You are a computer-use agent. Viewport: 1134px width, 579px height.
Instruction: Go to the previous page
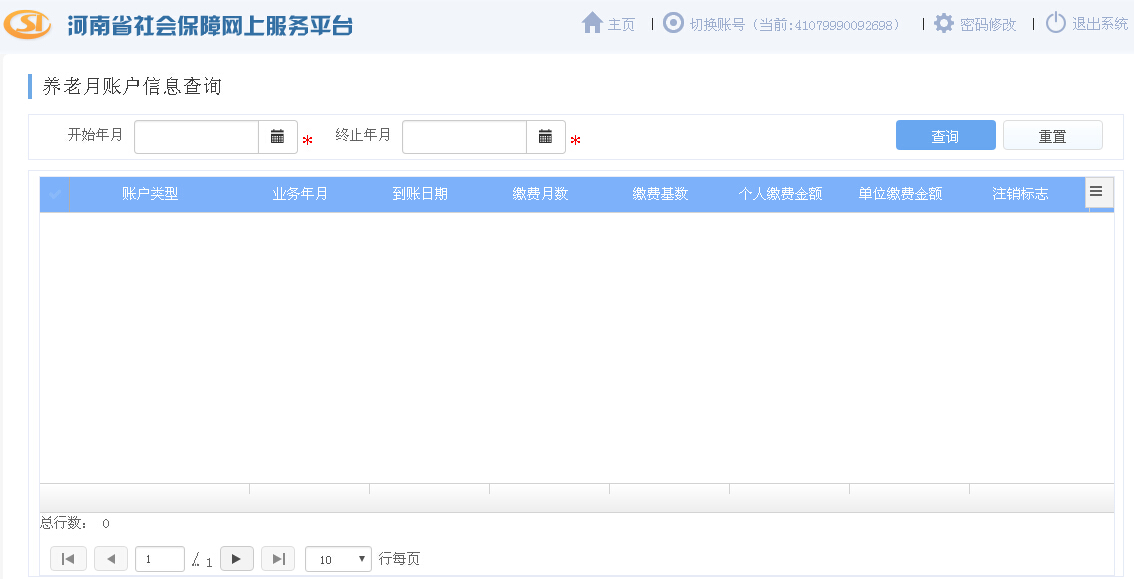coord(110,559)
